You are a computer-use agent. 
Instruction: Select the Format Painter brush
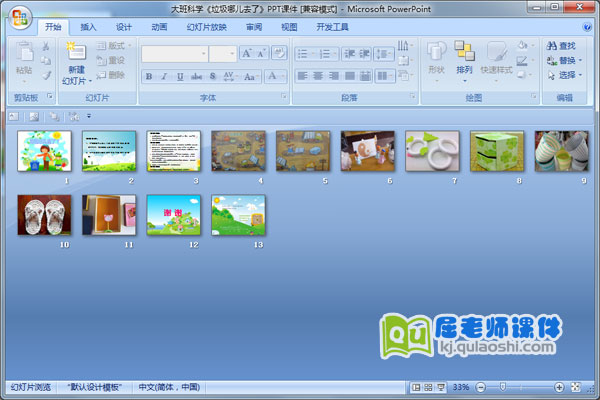tap(46, 75)
